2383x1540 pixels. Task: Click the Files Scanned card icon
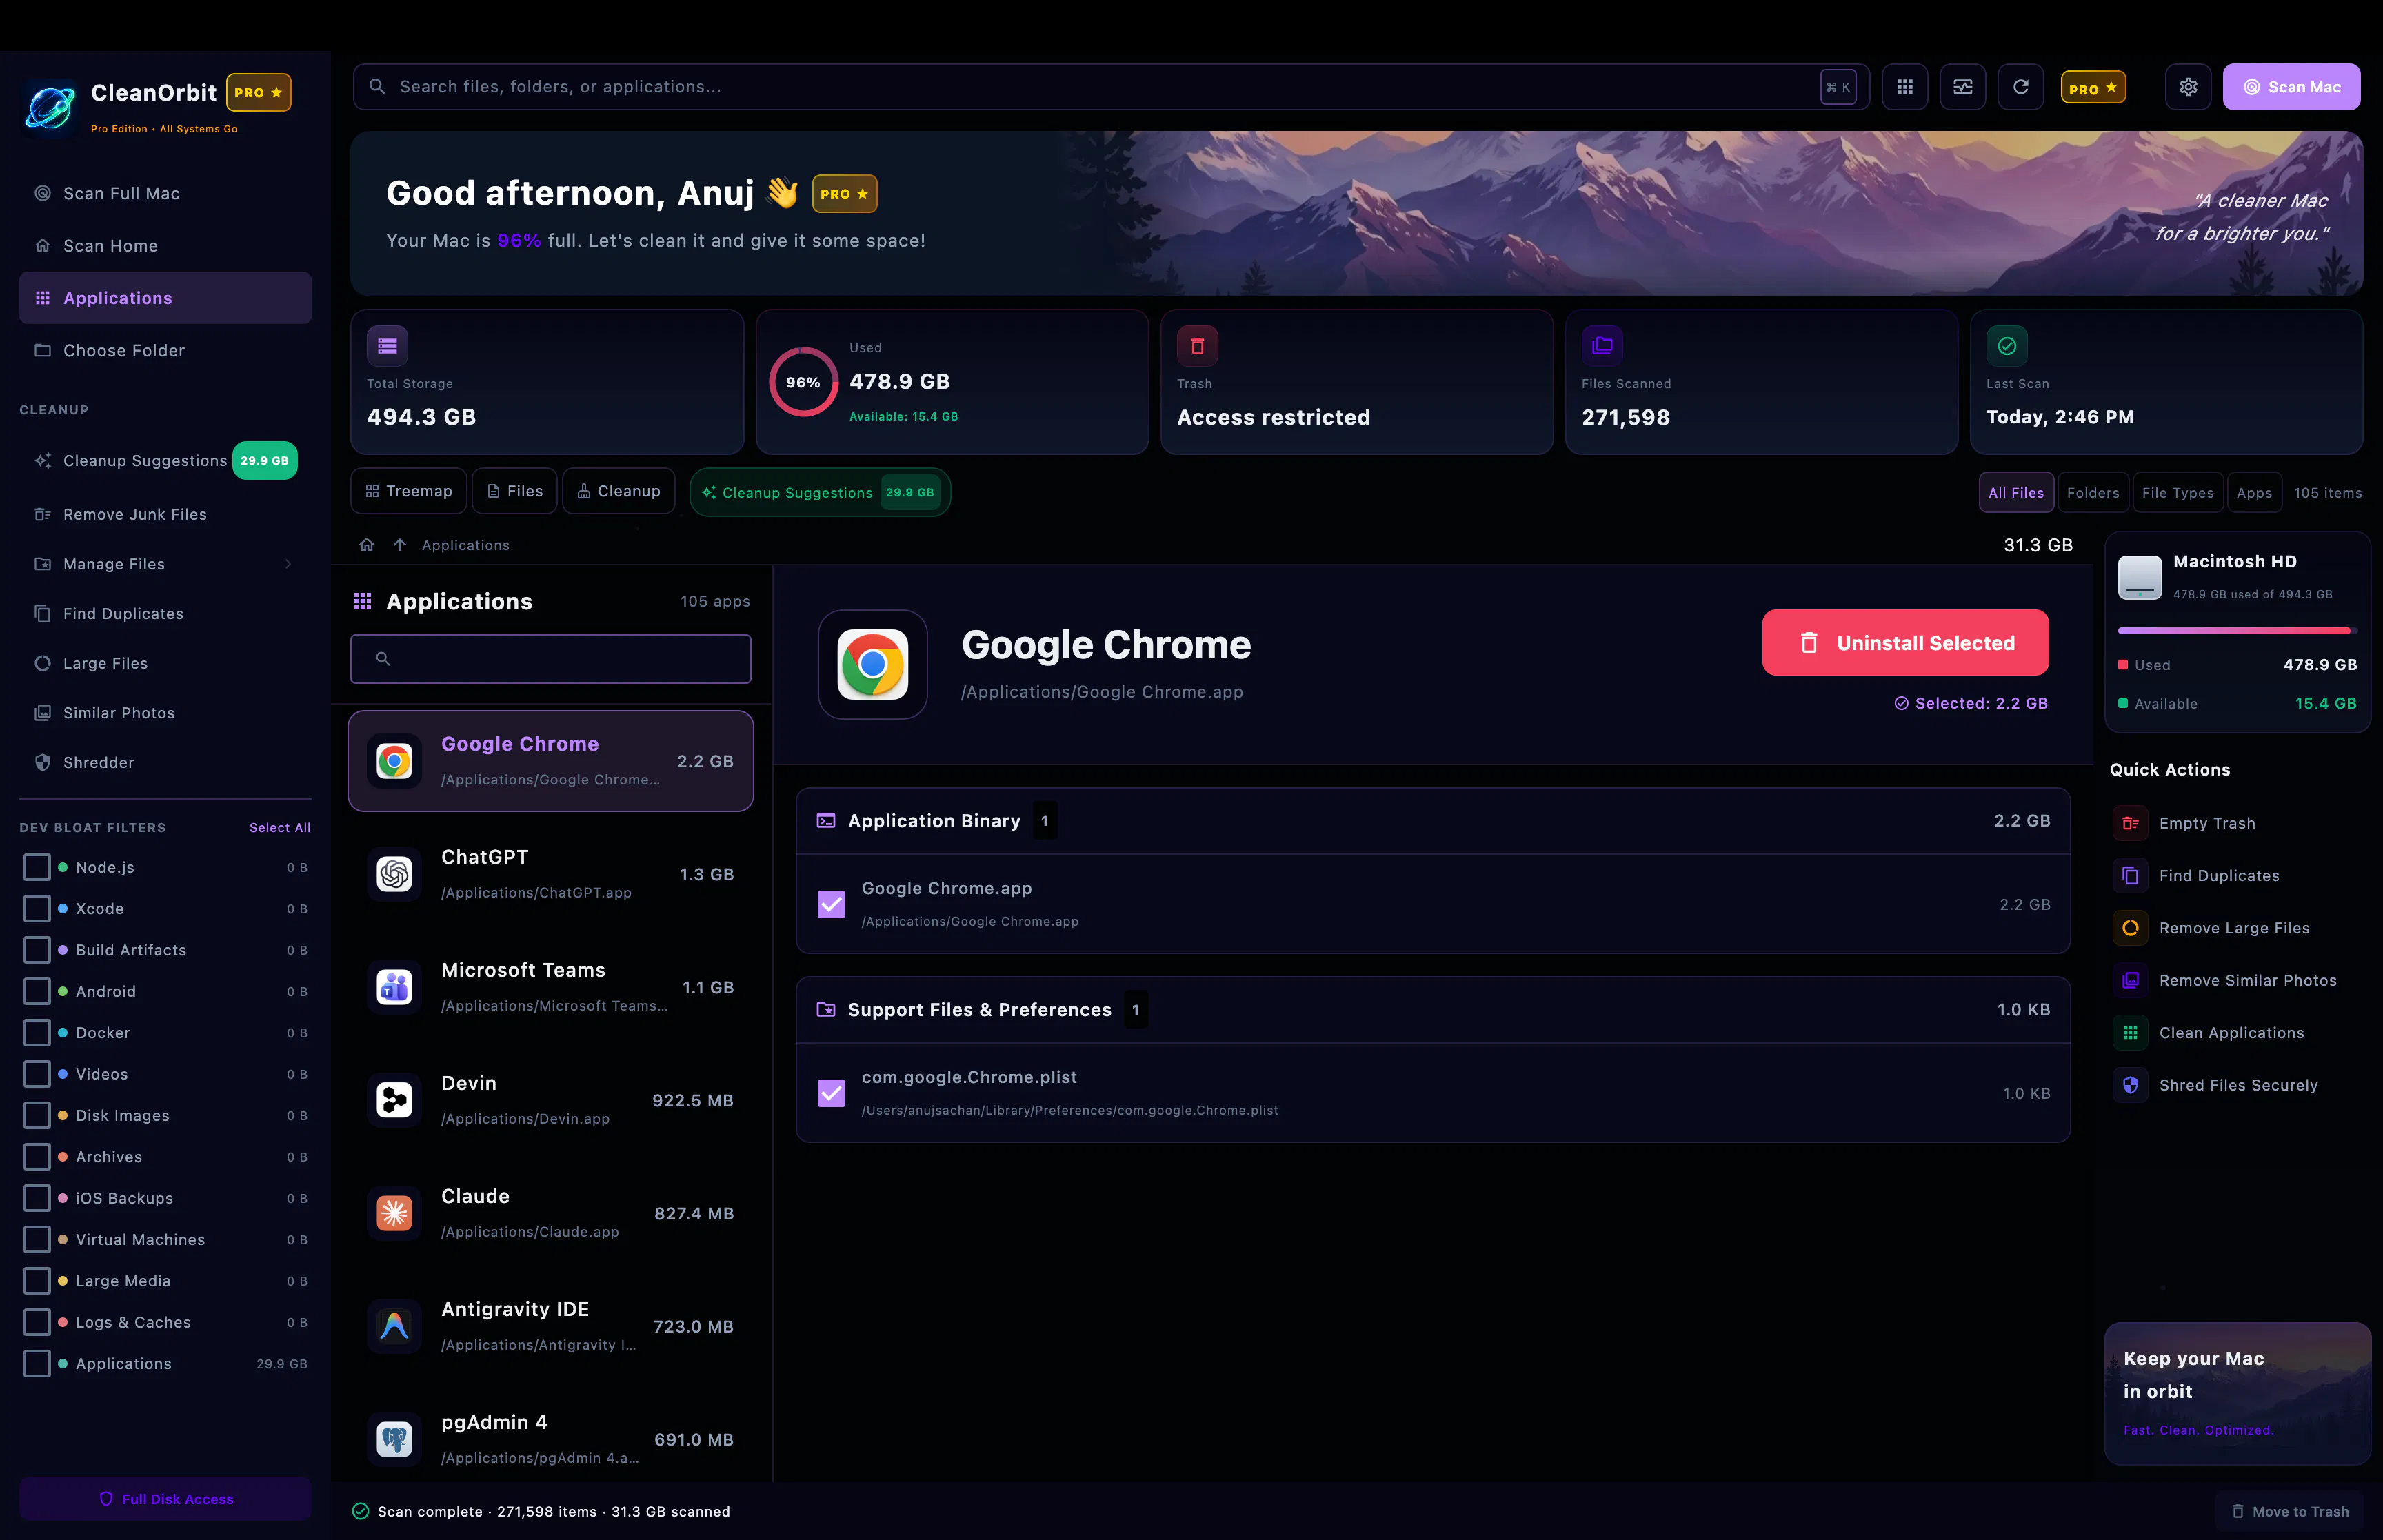click(x=1602, y=346)
